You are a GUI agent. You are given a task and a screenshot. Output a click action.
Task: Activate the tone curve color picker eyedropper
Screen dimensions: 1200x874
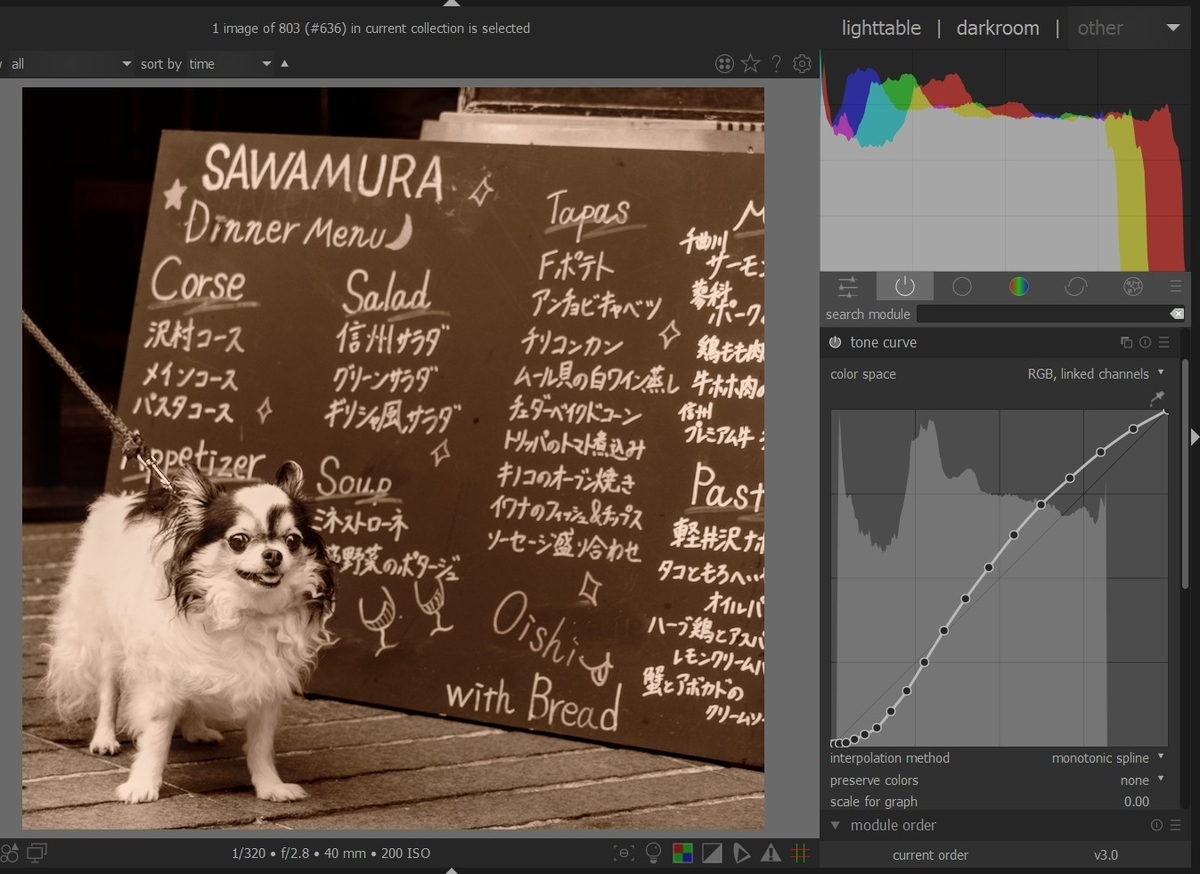[x=1158, y=399]
